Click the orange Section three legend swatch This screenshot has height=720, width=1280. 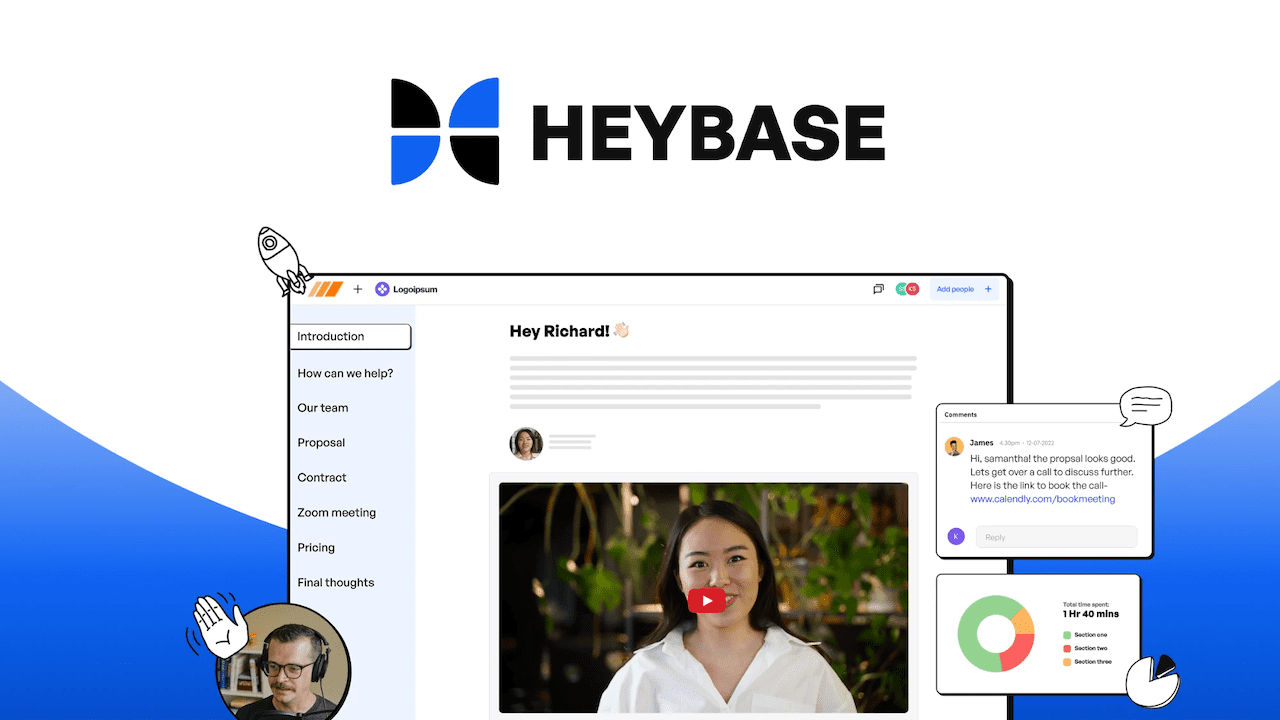[x=1066, y=662]
